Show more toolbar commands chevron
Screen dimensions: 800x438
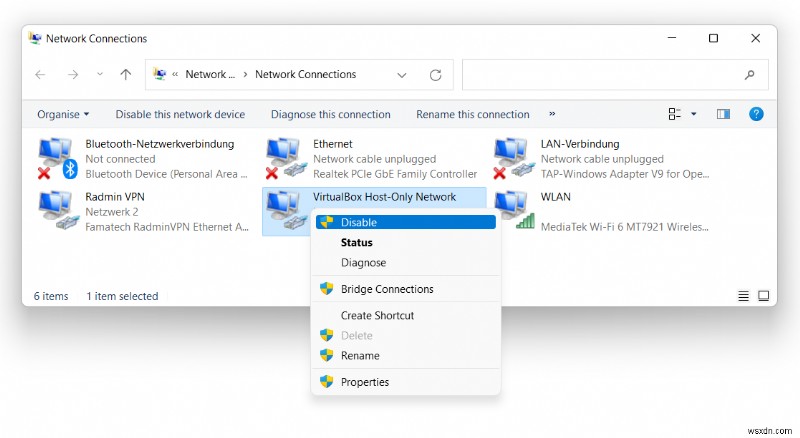(552, 114)
